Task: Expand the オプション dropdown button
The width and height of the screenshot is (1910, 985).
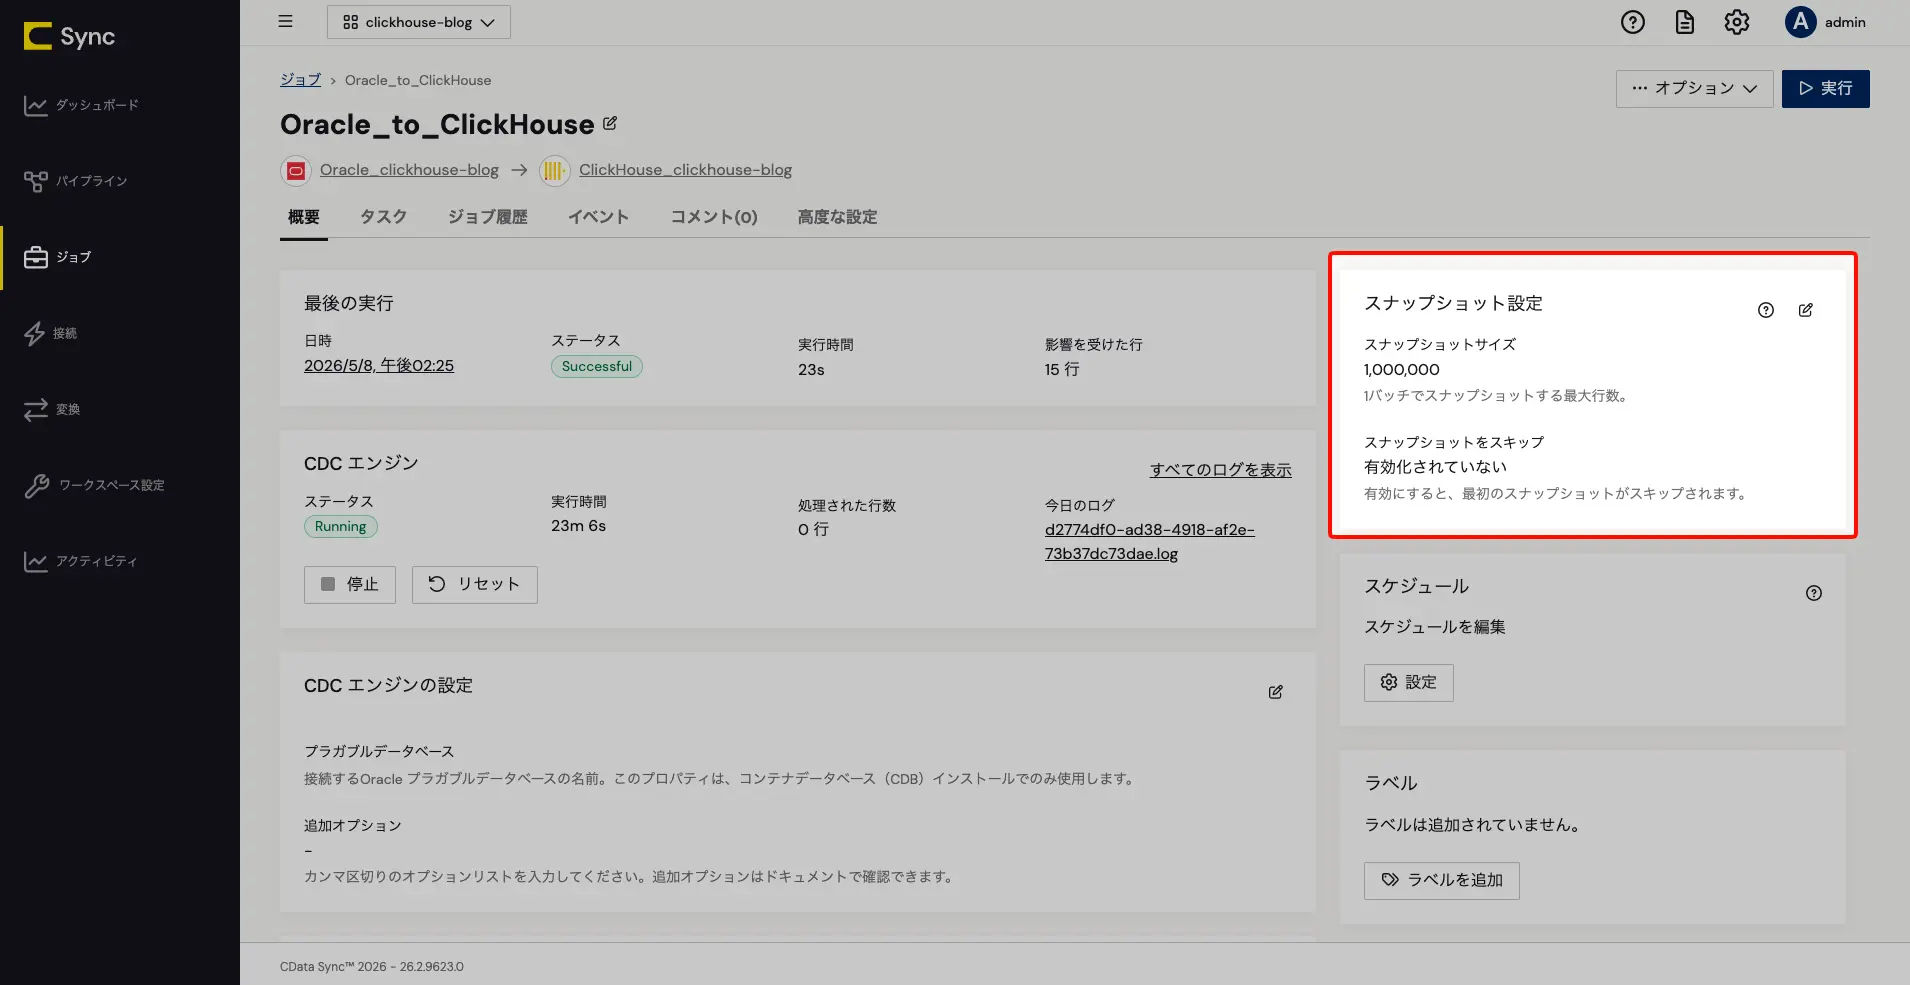Action: [x=1694, y=89]
